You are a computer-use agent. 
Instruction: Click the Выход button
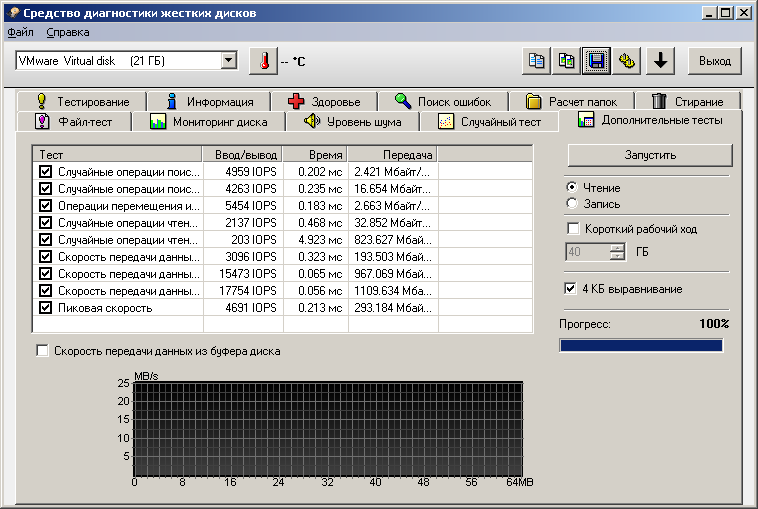[714, 61]
